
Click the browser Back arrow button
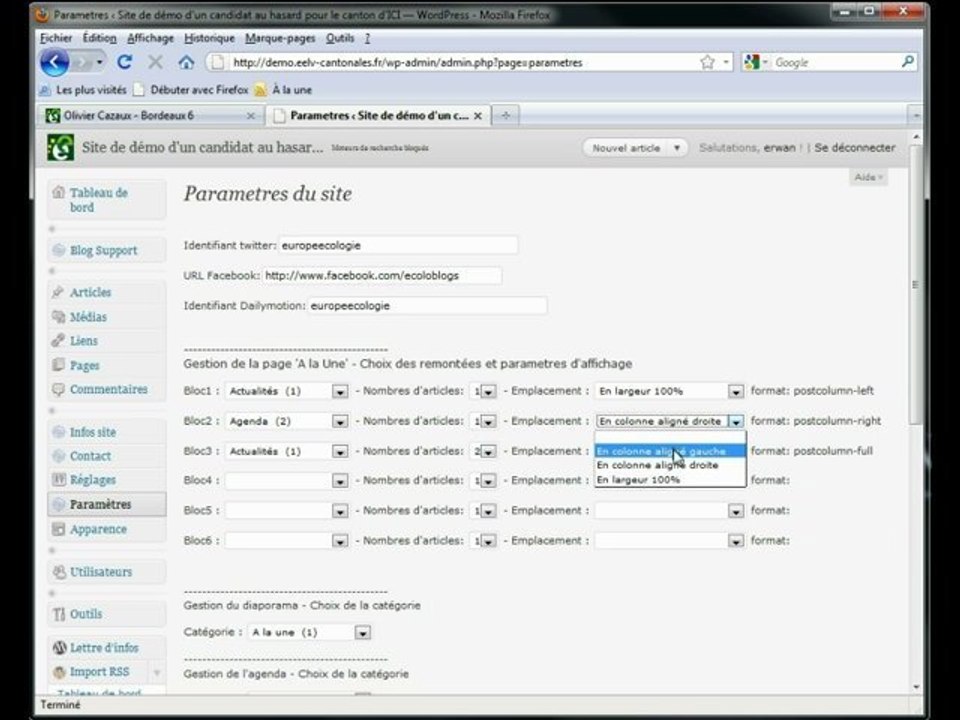(x=54, y=62)
